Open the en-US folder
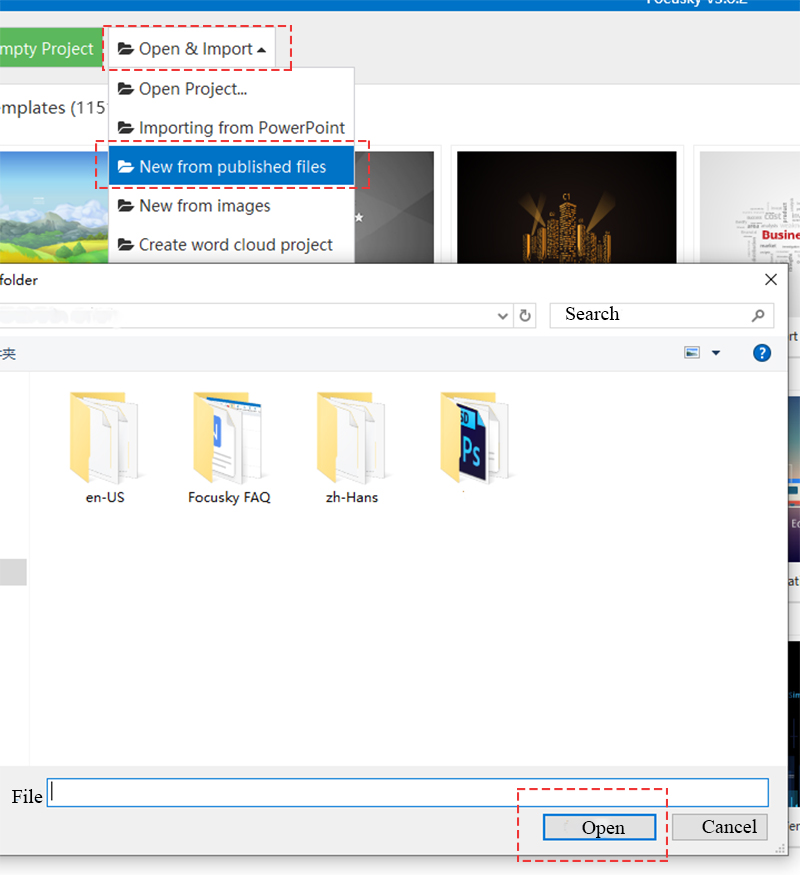The image size is (800, 875). [x=104, y=440]
